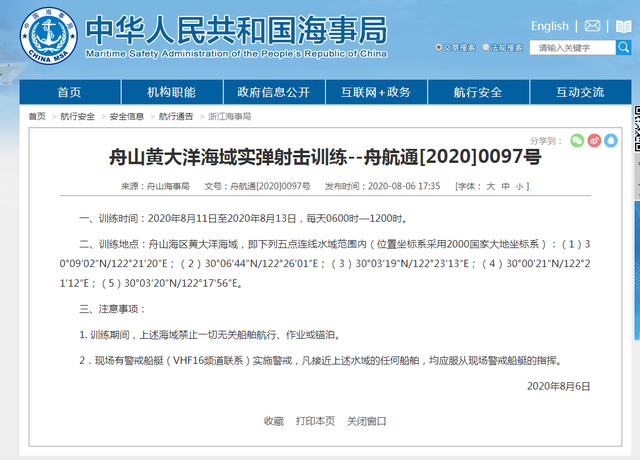Set font size to 小
This screenshot has width=640, height=460.
[x=519, y=187]
